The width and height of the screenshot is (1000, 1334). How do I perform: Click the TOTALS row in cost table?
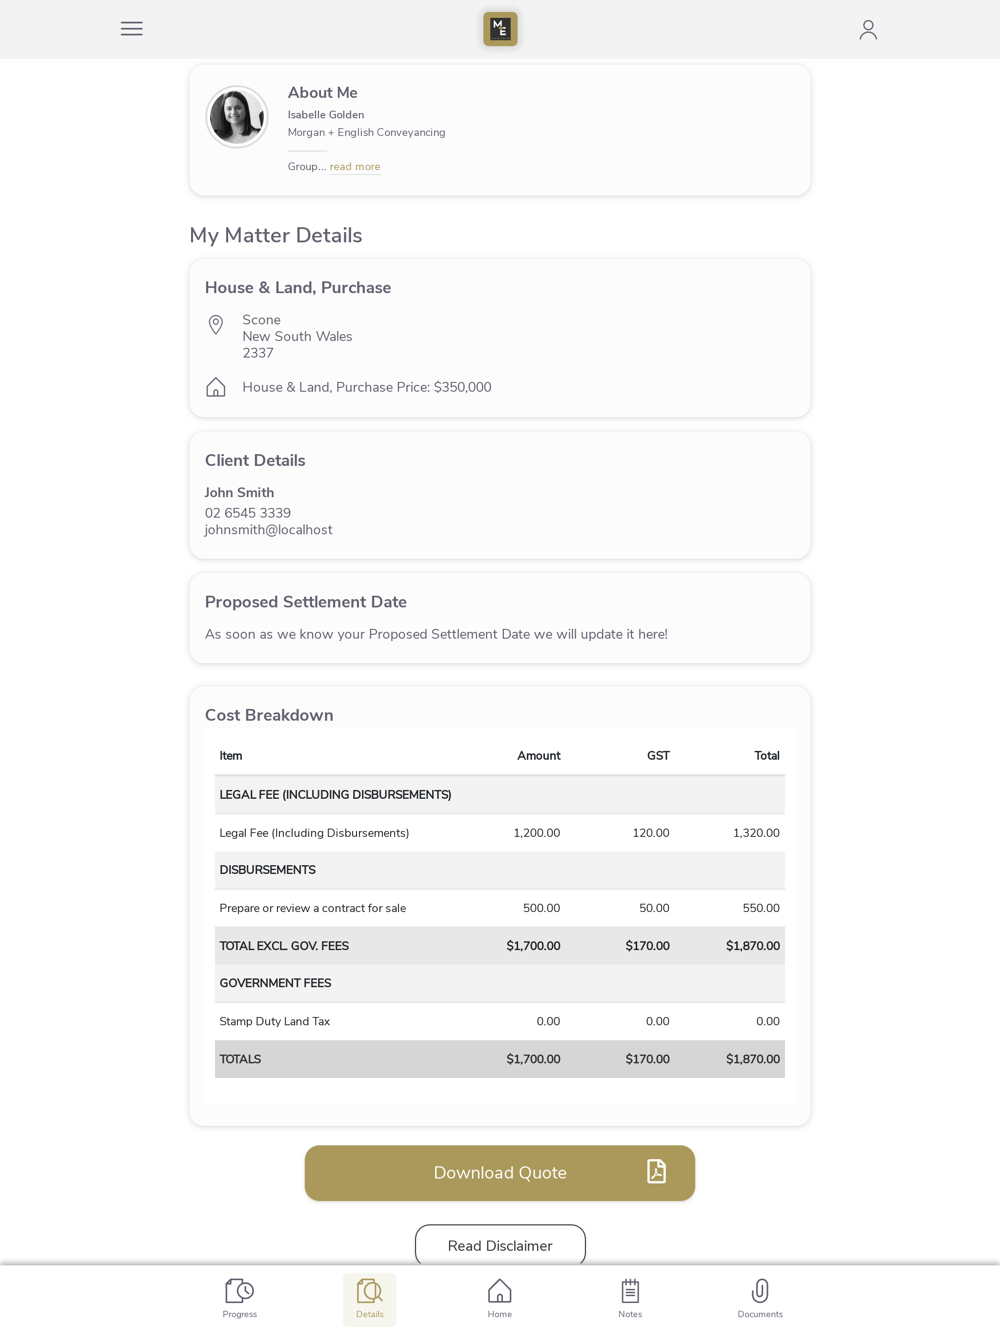[499, 1059]
